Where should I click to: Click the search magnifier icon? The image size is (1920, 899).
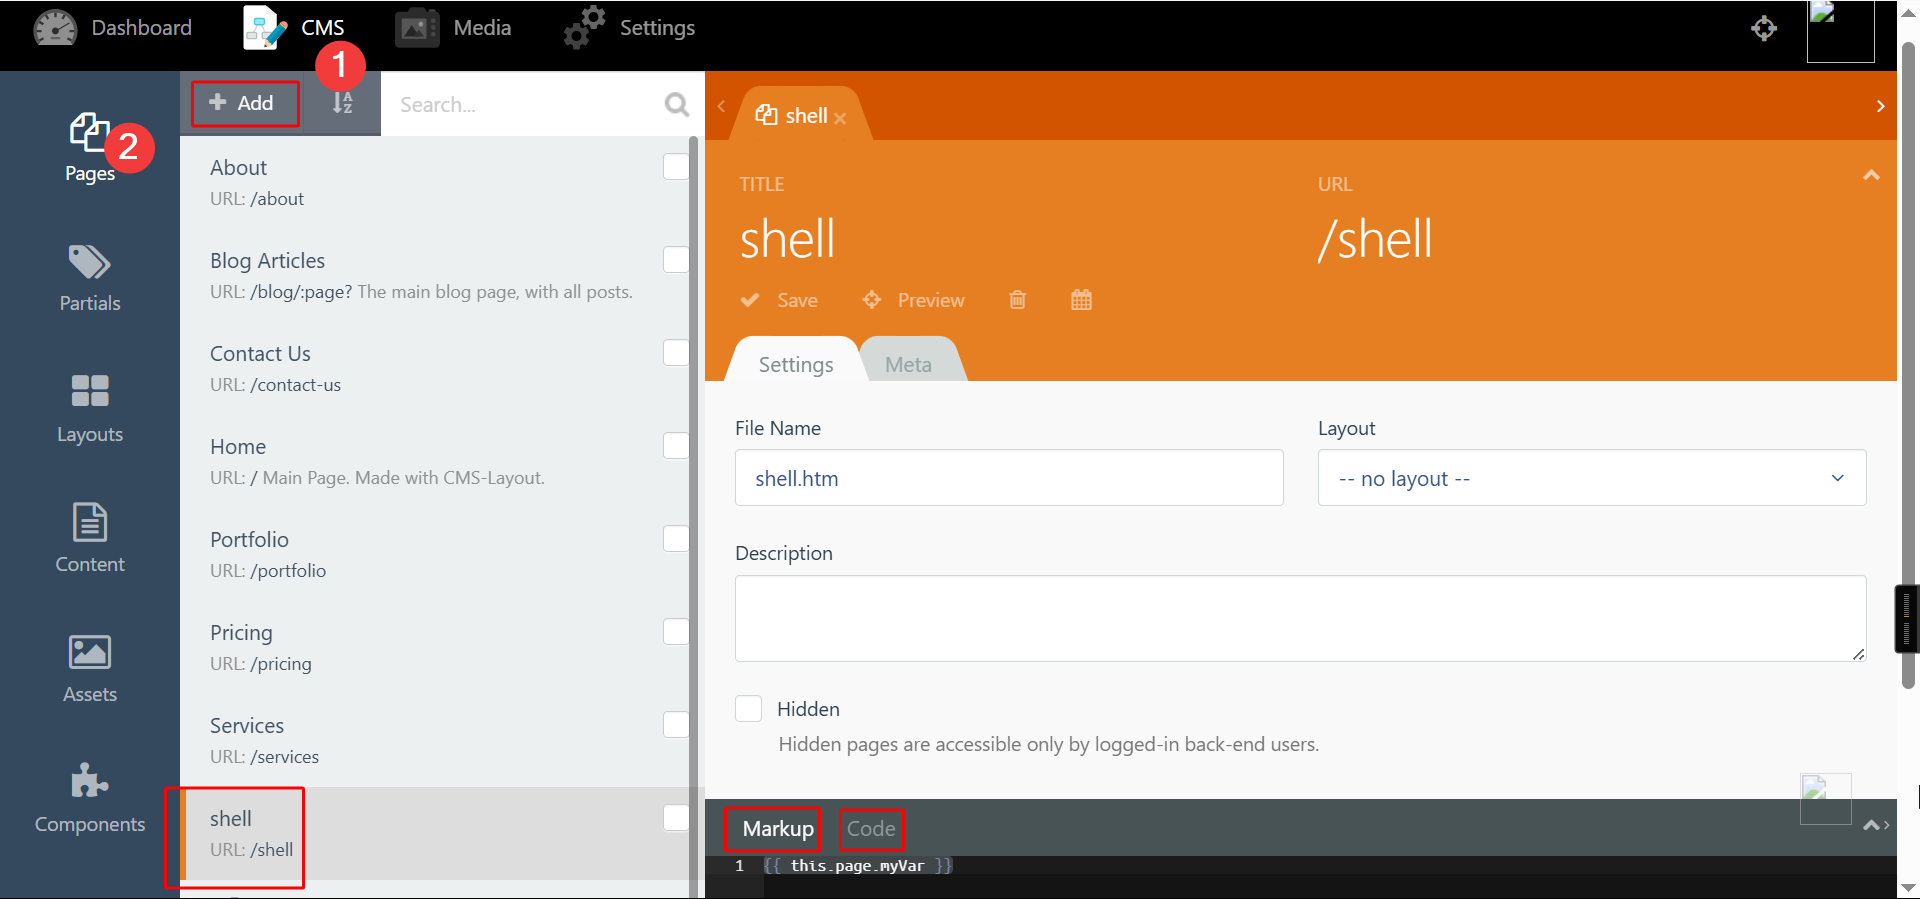677,104
